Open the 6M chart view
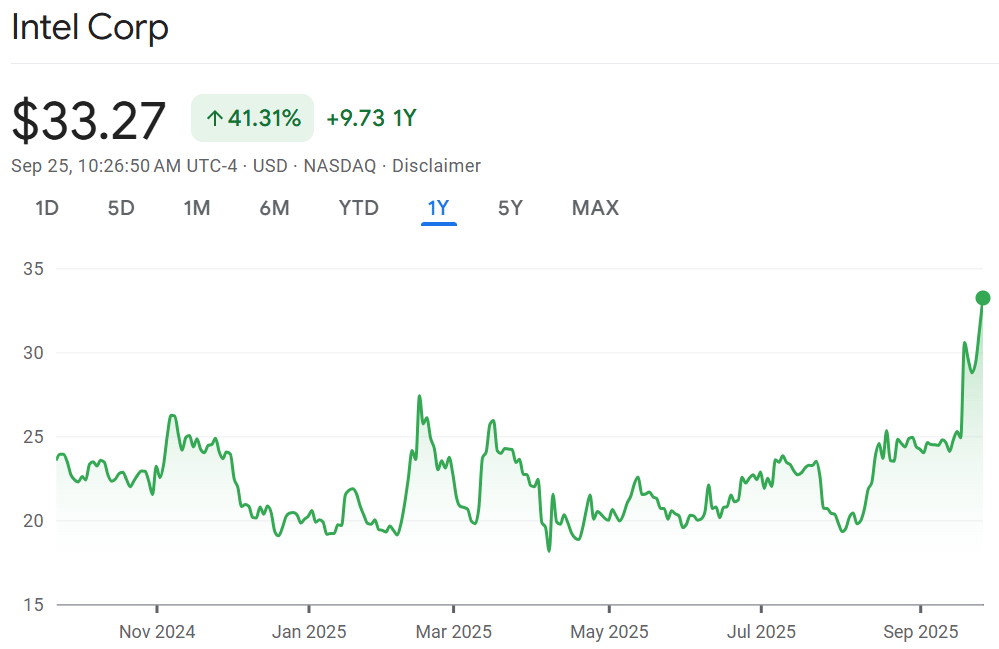Image resolution: width=999 pixels, height=649 pixels. 275,208
